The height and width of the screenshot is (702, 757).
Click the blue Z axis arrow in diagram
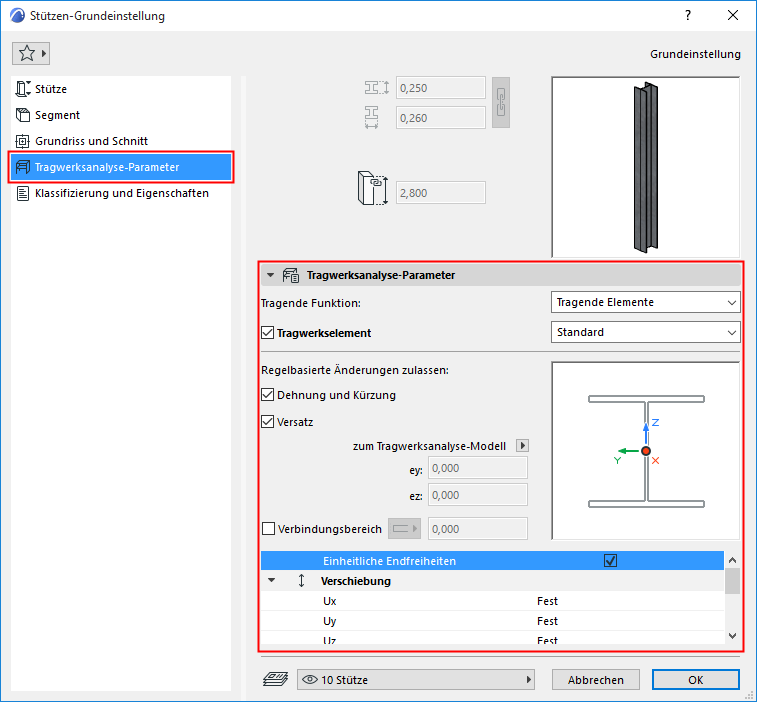click(646, 433)
